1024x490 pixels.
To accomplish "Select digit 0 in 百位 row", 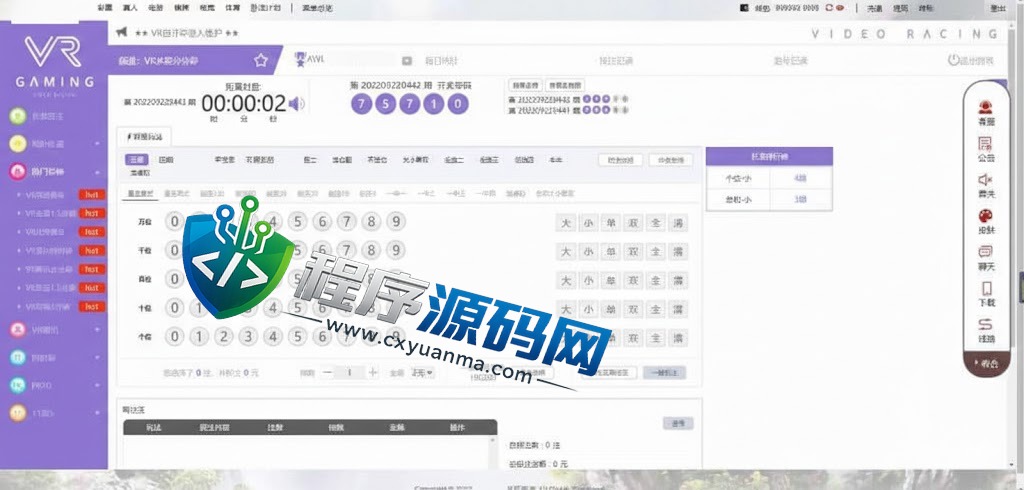I will click(x=174, y=279).
